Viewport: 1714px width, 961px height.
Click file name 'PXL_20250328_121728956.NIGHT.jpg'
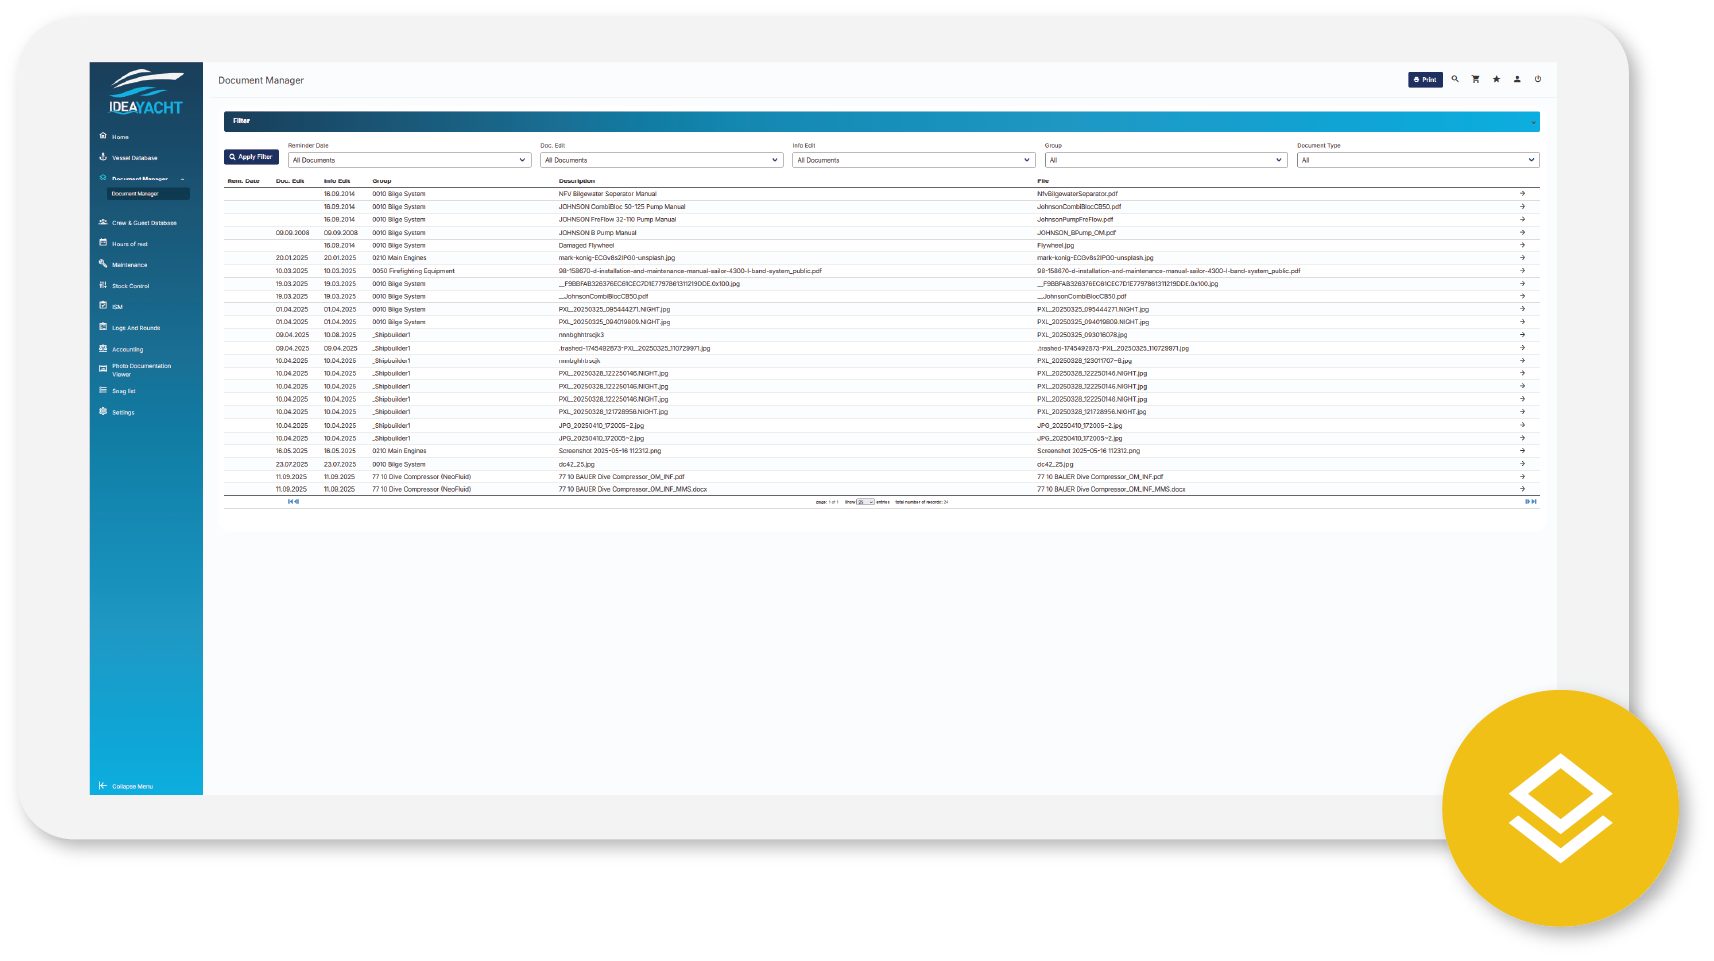click(1091, 412)
